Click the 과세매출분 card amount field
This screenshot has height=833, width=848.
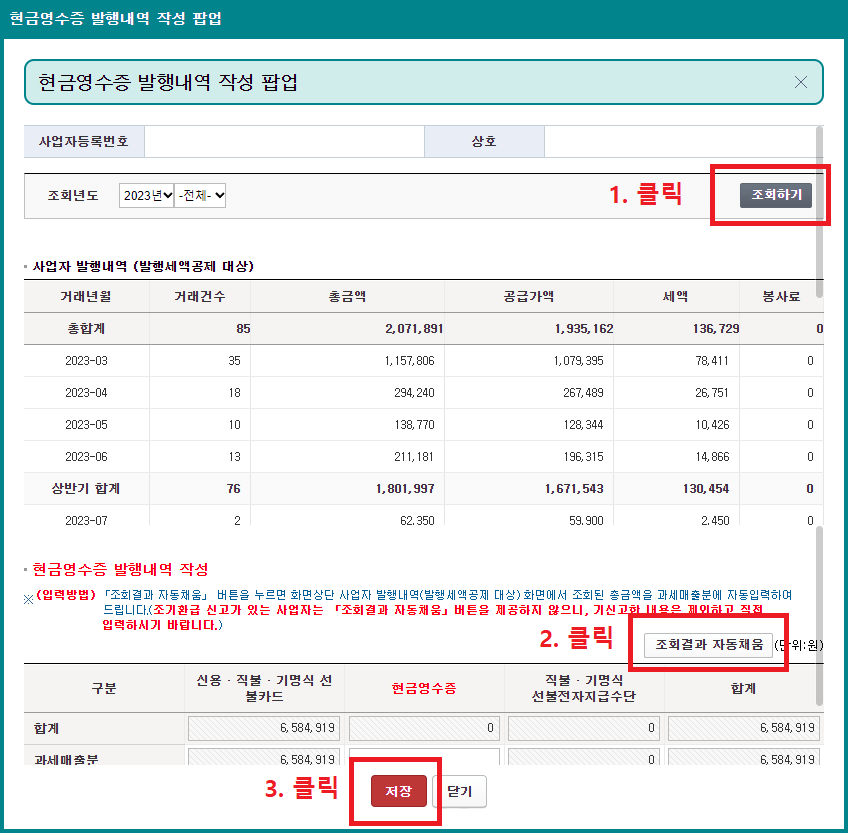click(264, 758)
